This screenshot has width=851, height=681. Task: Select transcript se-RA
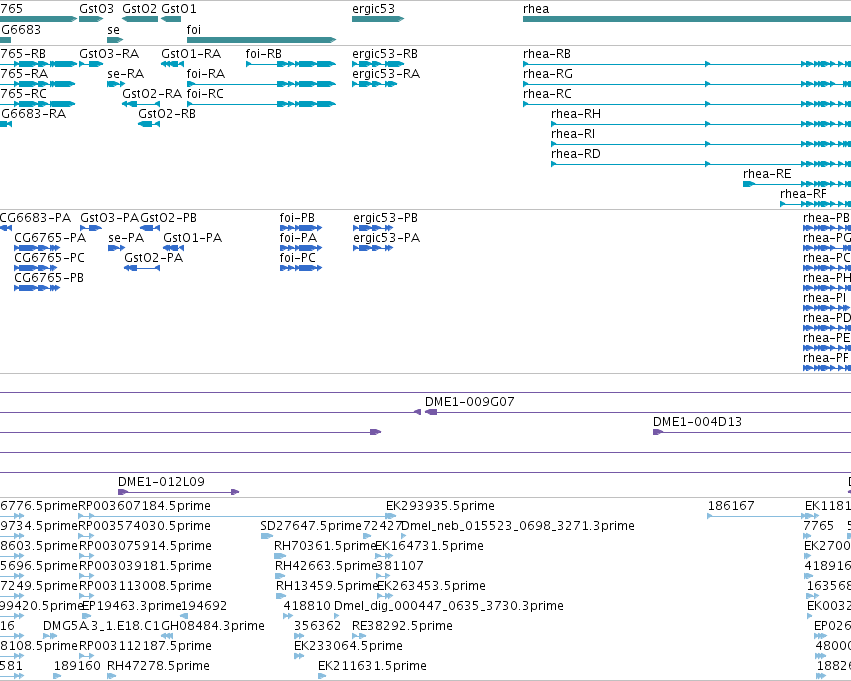click(116, 84)
